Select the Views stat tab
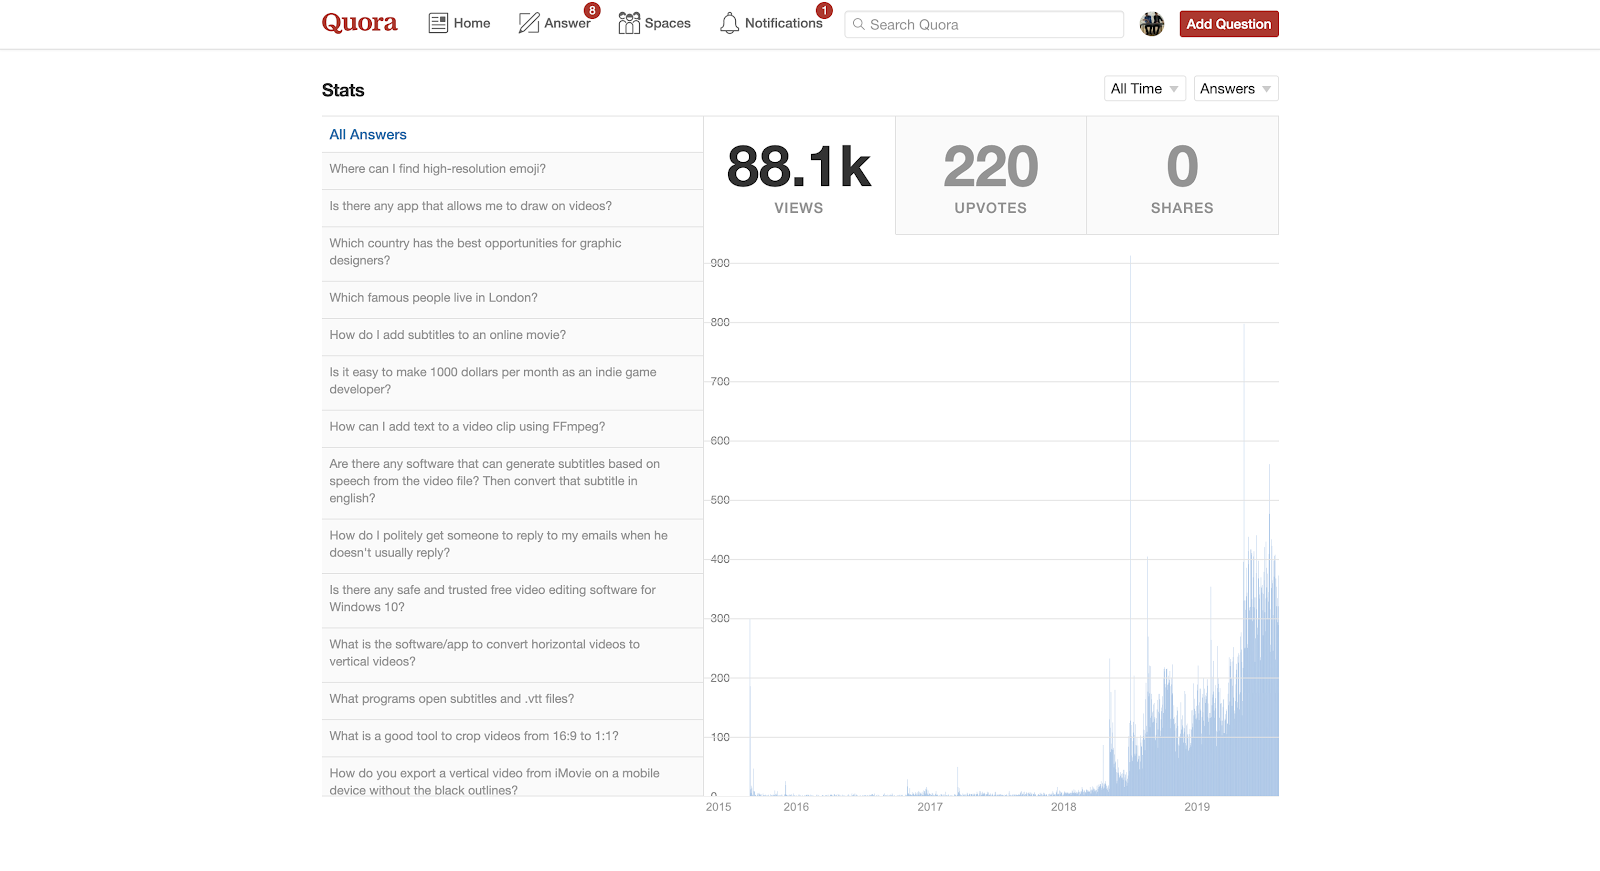The height and width of the screenshot is (871, 1600). tap(799, 176)
